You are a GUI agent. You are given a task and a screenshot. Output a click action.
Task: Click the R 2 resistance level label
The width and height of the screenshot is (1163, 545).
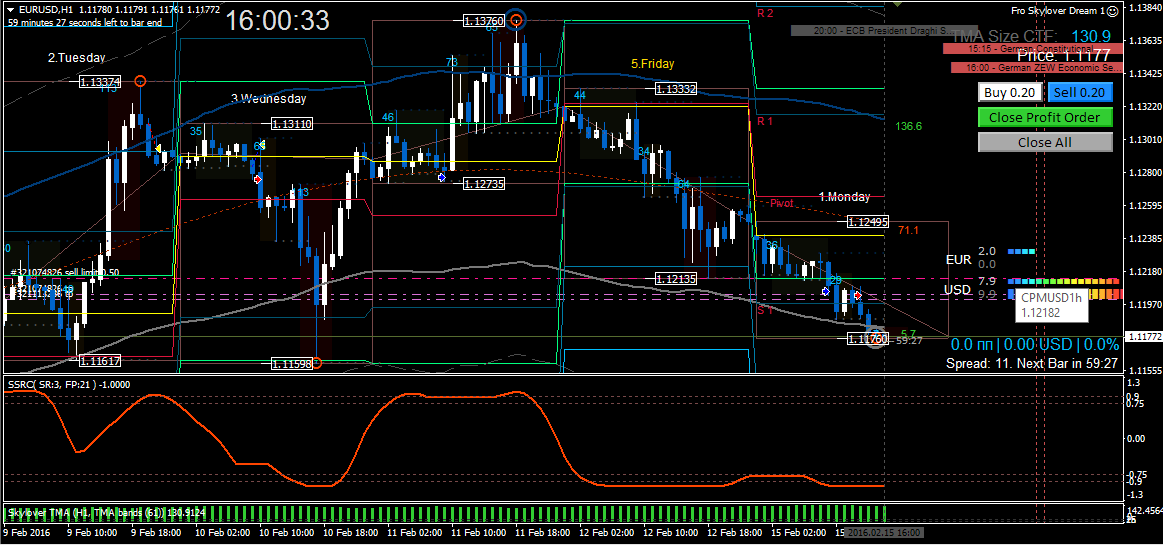(765, 13)
